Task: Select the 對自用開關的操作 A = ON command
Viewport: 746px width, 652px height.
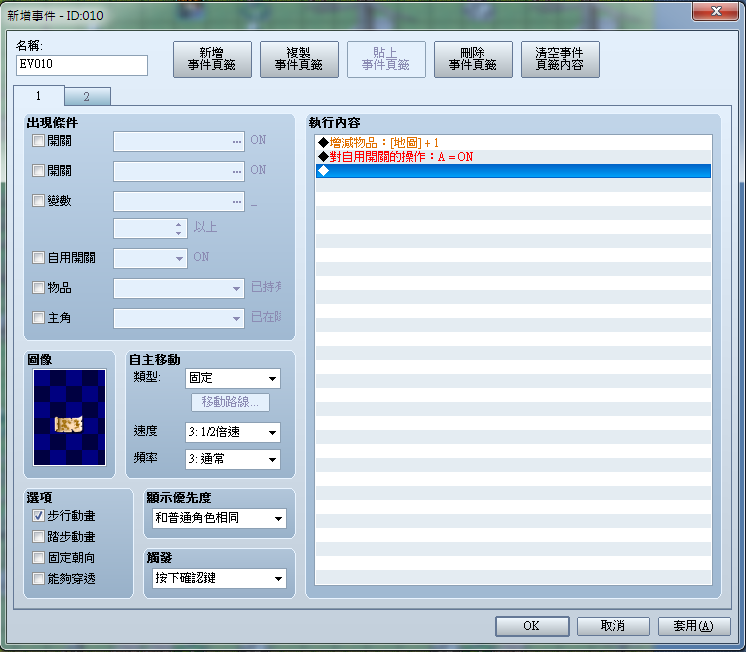Action: pos(513,157)
